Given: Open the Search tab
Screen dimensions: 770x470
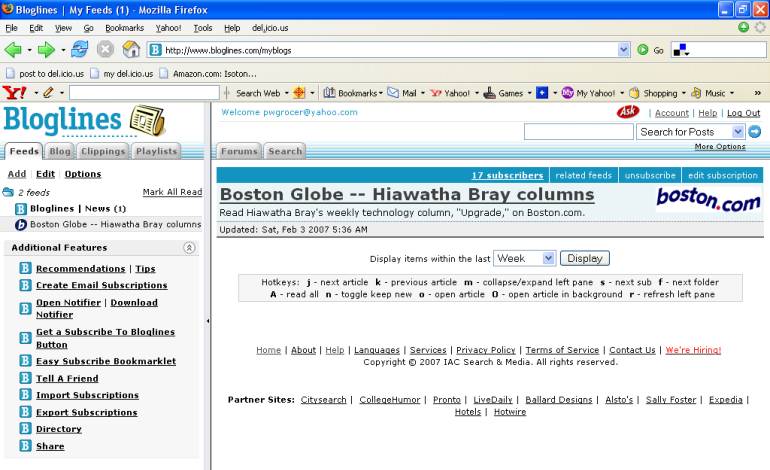Looking at the screenshot, I should (x=285, y=151).
